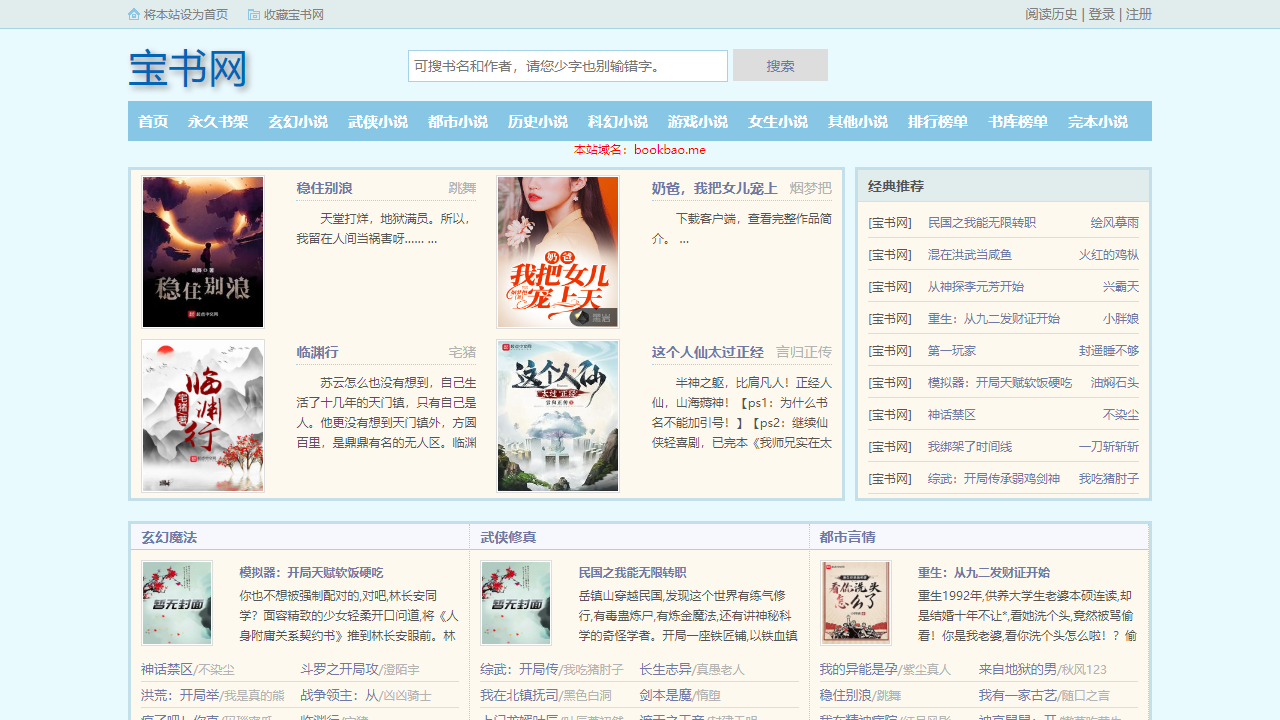Open 神话禁区 in recommended list

click(x=952, y=414)
